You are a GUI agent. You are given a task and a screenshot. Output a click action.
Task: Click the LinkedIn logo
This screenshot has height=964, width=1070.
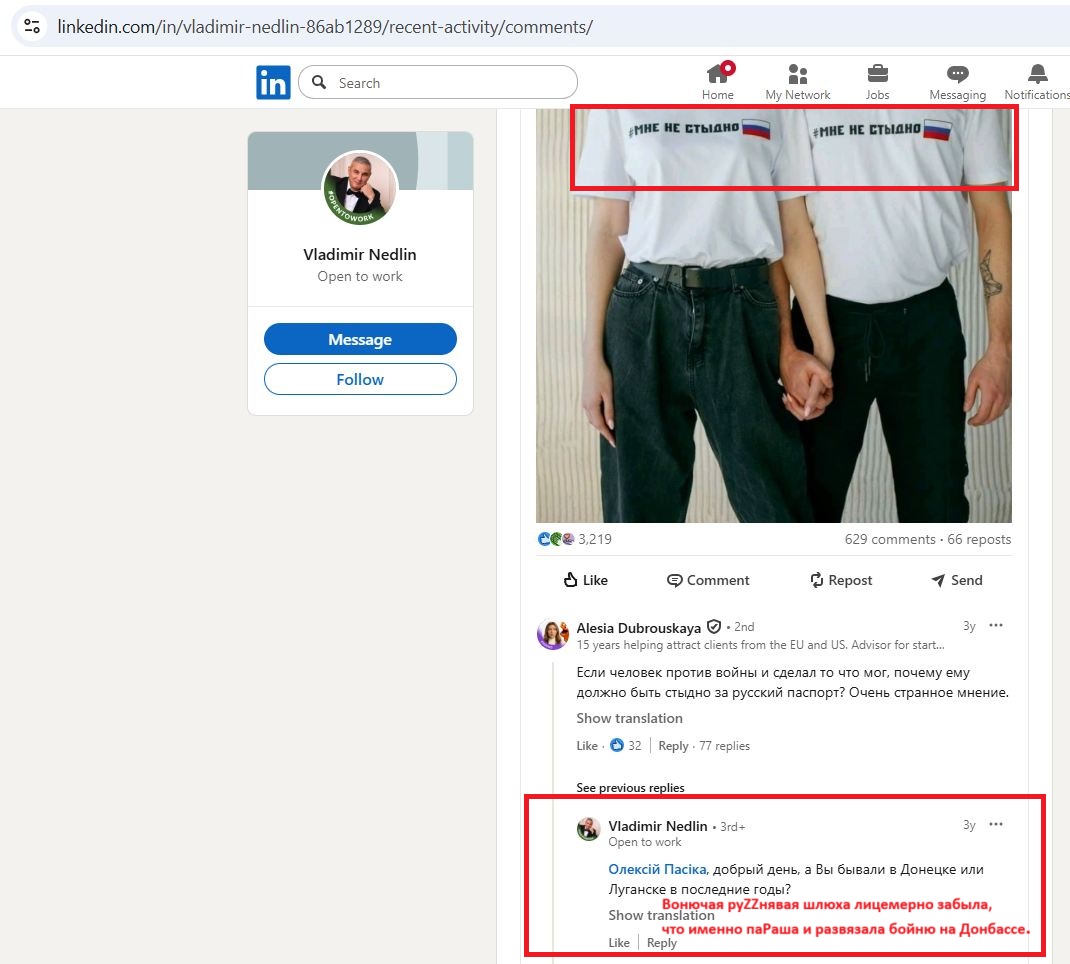coord(273,82)
